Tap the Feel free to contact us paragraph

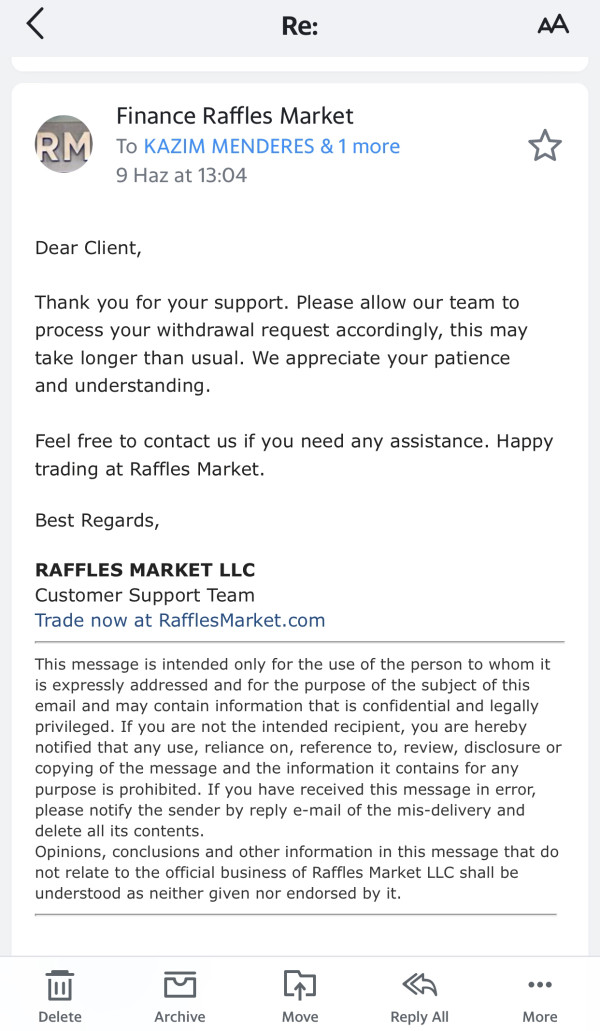click(293, 455)
